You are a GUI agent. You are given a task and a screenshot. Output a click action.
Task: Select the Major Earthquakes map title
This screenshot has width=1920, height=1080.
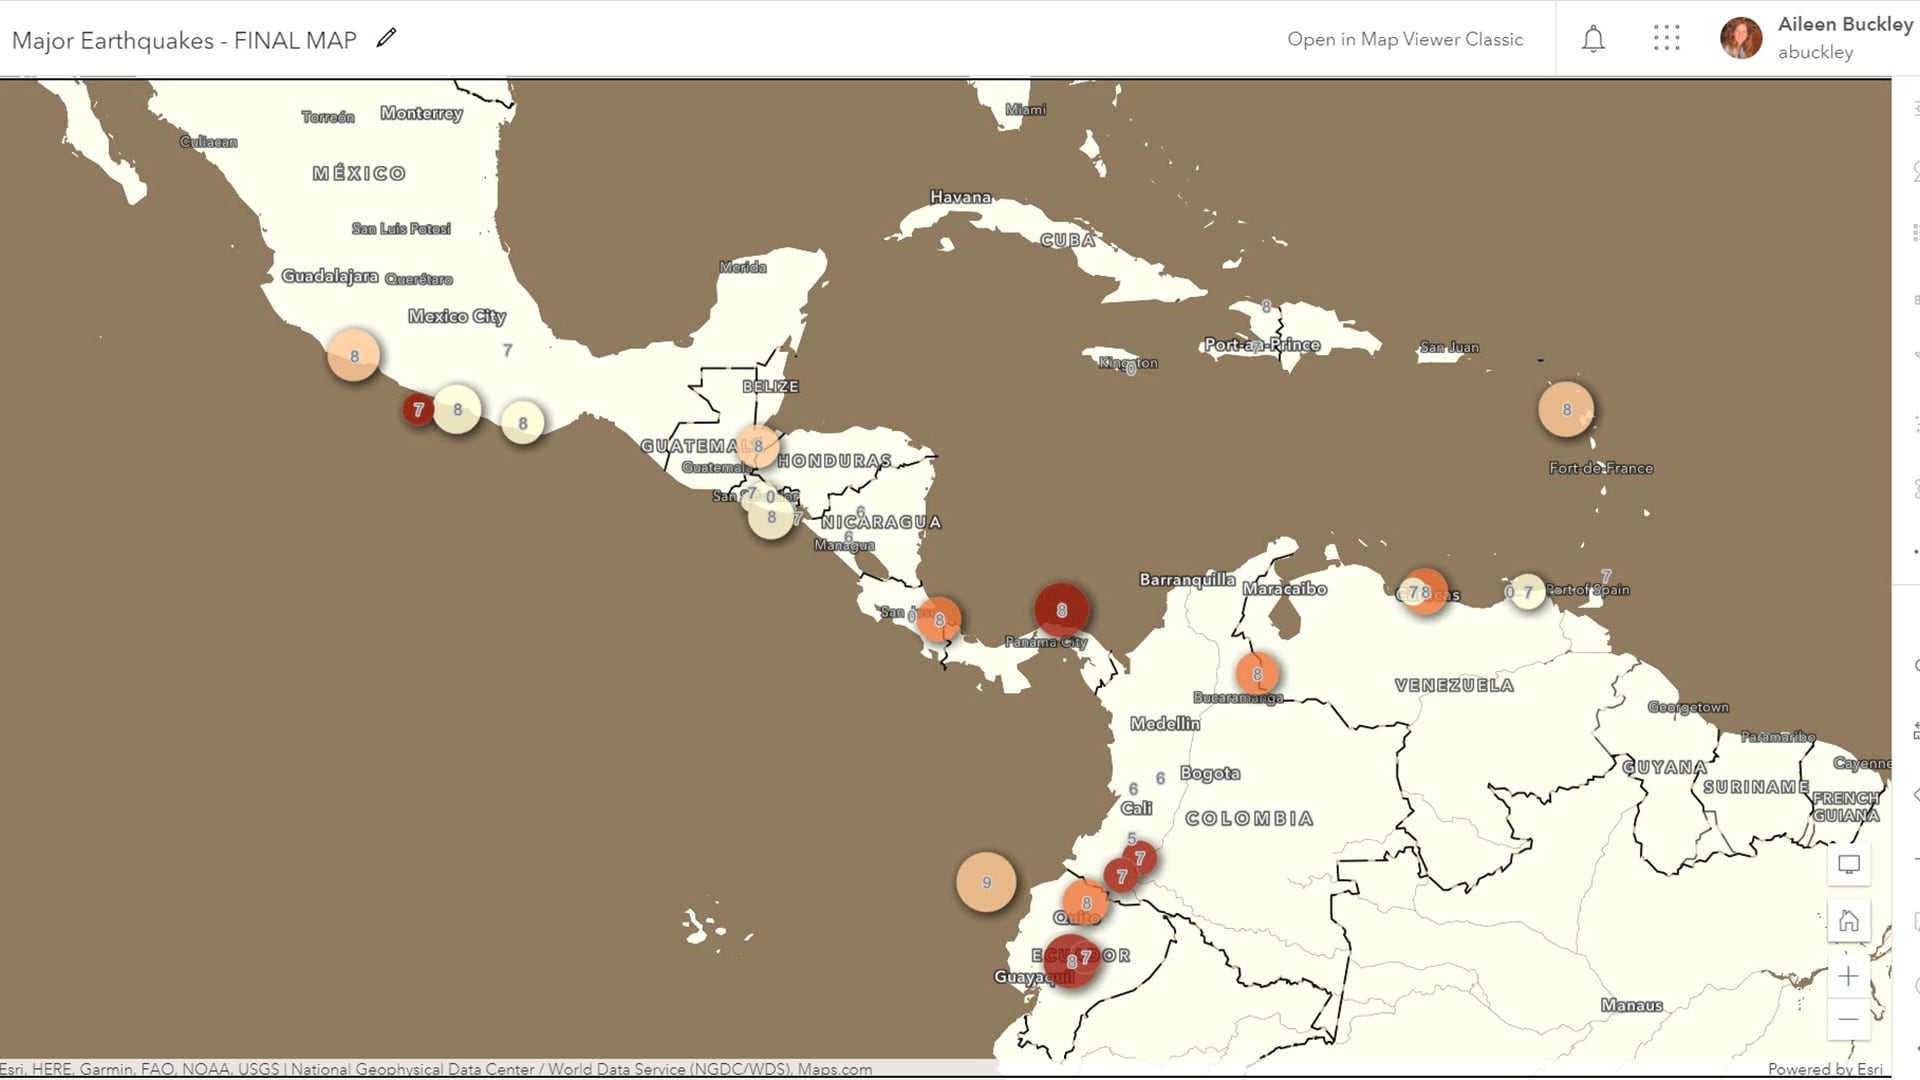click(184, 40)
